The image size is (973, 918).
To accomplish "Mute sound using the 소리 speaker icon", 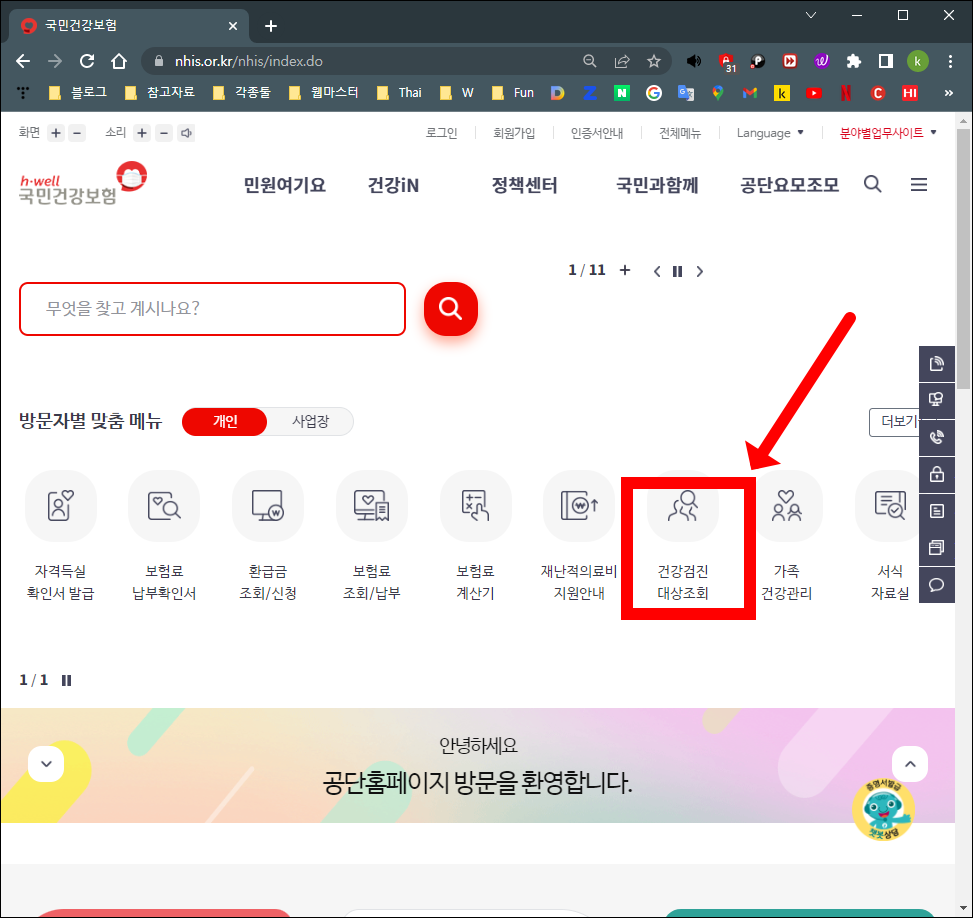I will [x=186, y=131].
